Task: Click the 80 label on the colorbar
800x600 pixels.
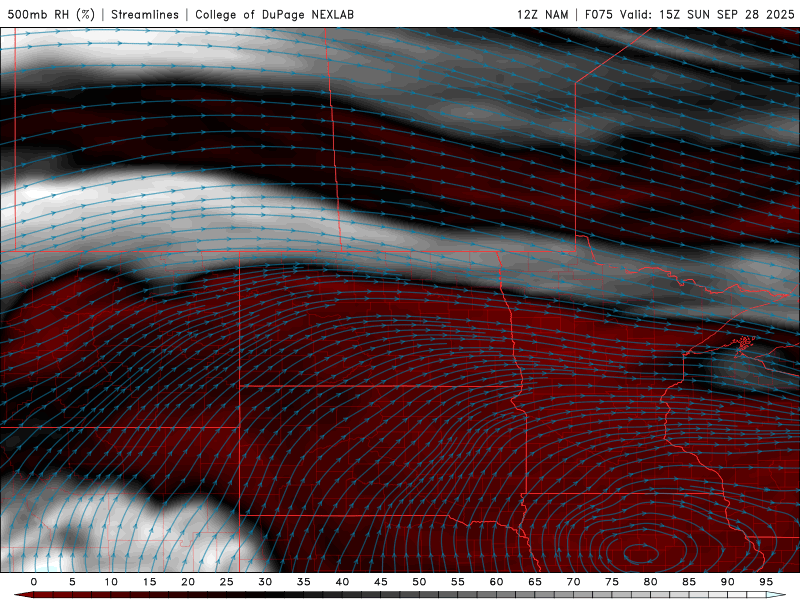Action: [x=650, y=582]
